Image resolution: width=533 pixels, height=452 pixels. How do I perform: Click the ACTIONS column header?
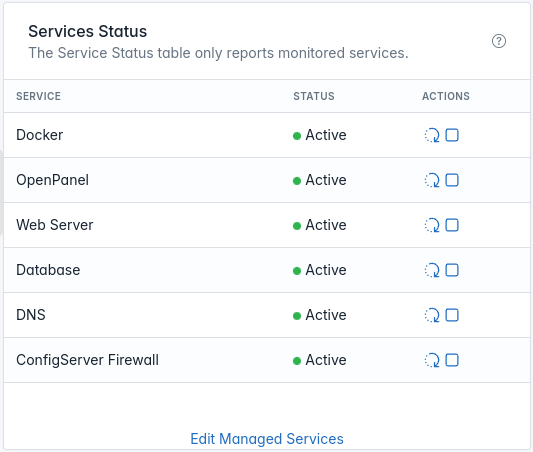(446, 96)
